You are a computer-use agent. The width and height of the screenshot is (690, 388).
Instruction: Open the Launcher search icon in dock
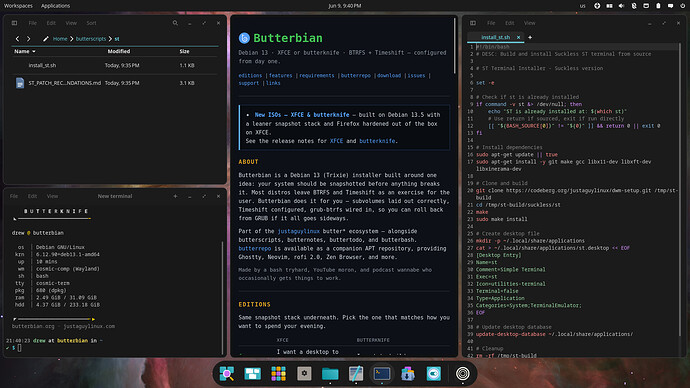227,373
